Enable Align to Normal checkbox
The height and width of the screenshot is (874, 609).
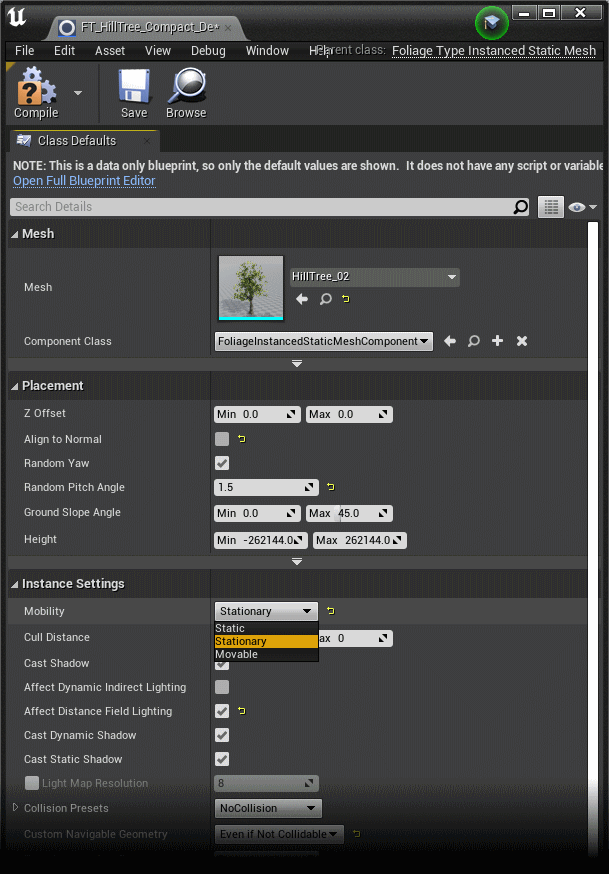tap(221, 439)
